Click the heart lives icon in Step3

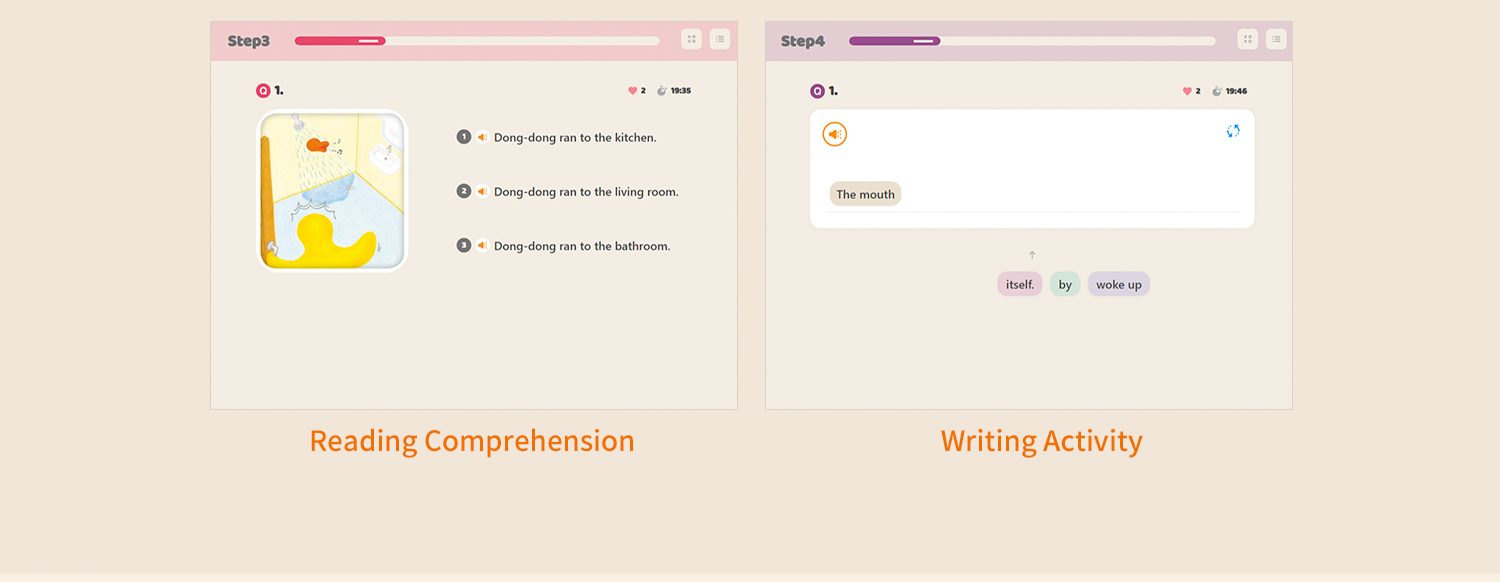point(632,90)
